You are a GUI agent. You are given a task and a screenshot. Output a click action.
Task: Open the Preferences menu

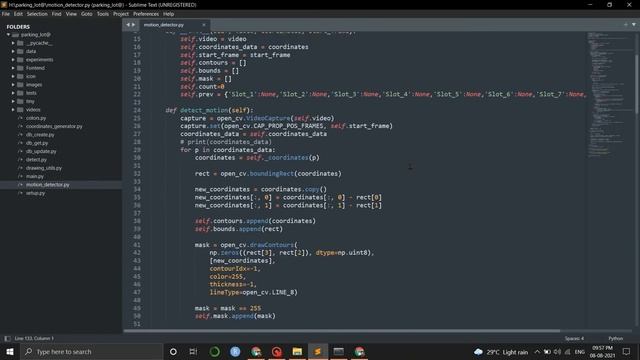pos(146,14)
